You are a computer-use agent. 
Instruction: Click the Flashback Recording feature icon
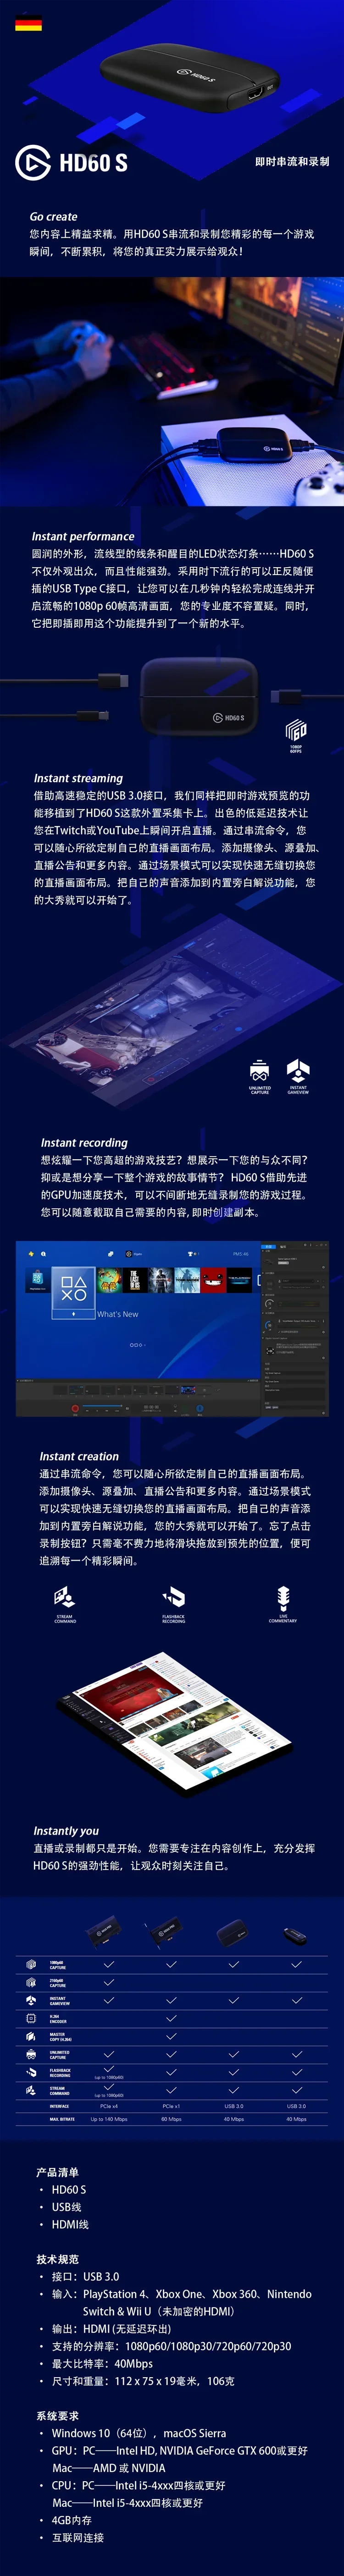[174, 1597]
